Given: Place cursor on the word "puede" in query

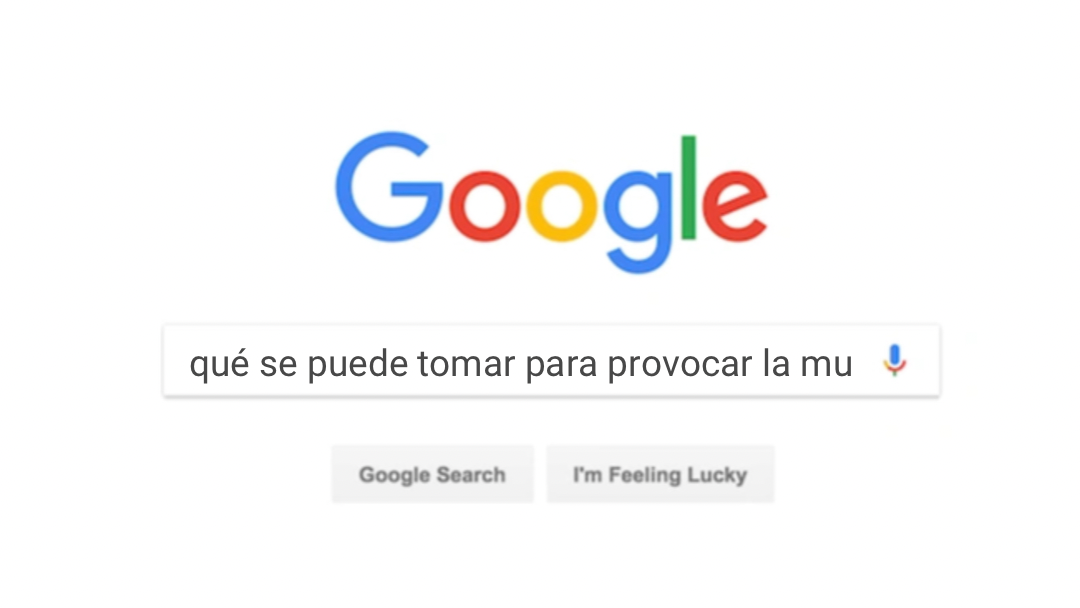Looking at the screenshot, I should click(x=357, y=364).
